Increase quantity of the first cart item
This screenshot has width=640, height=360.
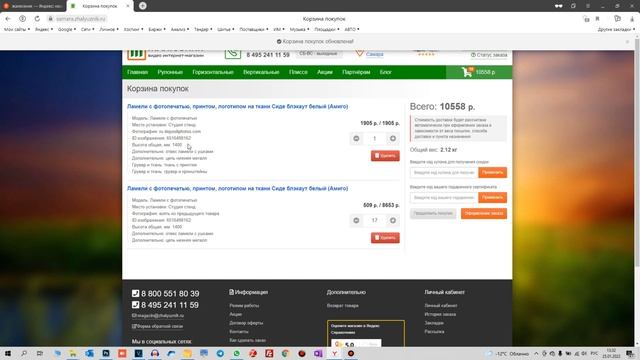click(x=393, y=138)
